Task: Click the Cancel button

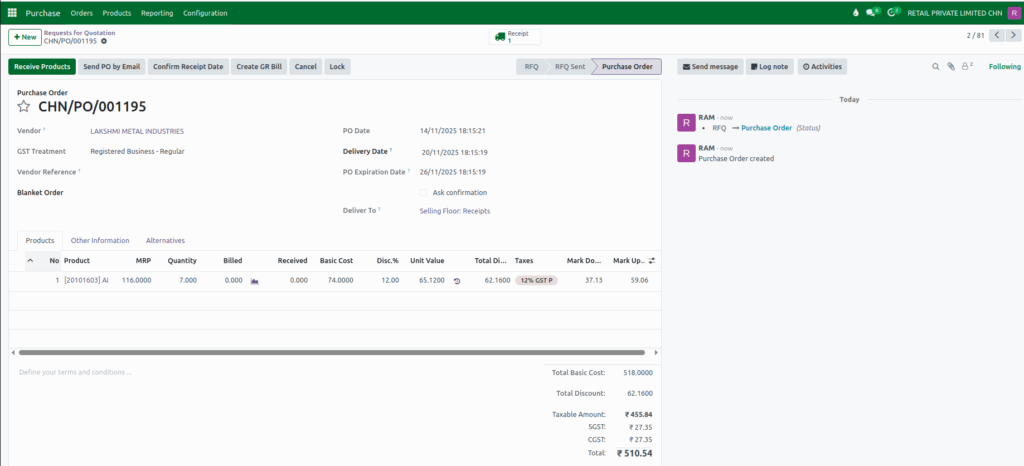Action: click(x=306, y=67)
